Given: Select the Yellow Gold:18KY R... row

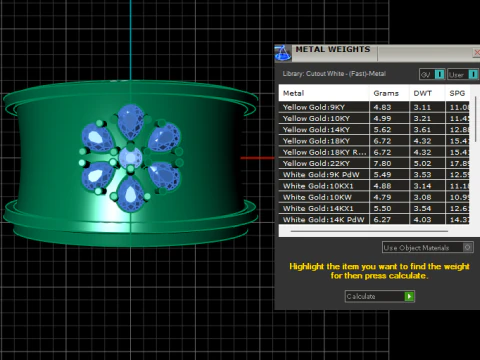Looking at the screenshot, I should tap(374, 152).
